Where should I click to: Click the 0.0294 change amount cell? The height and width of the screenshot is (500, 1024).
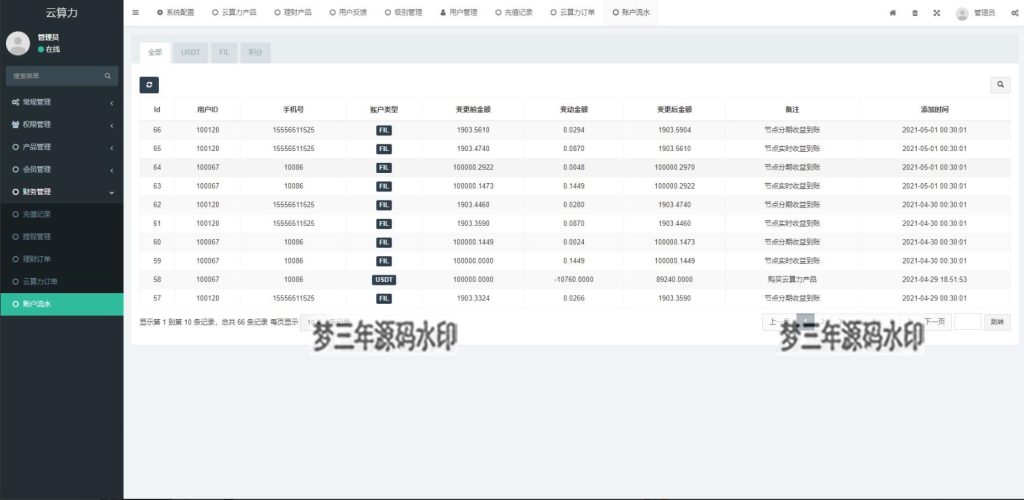click(x=573, y=130)
